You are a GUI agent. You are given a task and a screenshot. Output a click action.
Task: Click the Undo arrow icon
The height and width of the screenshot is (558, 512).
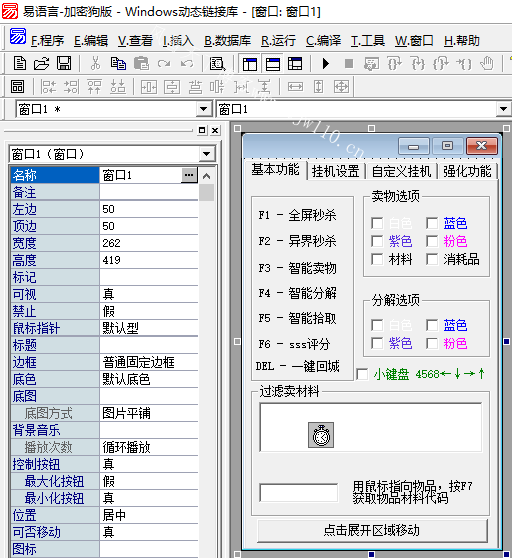pos(187,64)
